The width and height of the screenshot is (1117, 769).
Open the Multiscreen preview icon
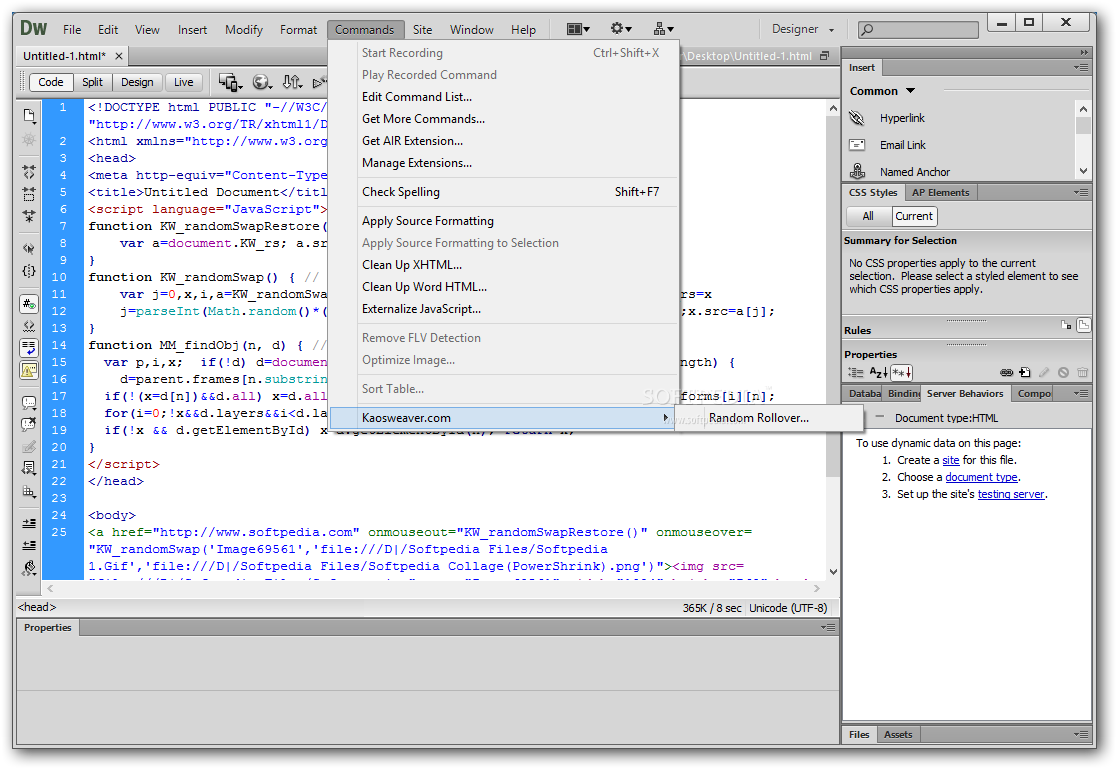click(x=230, y=83)
